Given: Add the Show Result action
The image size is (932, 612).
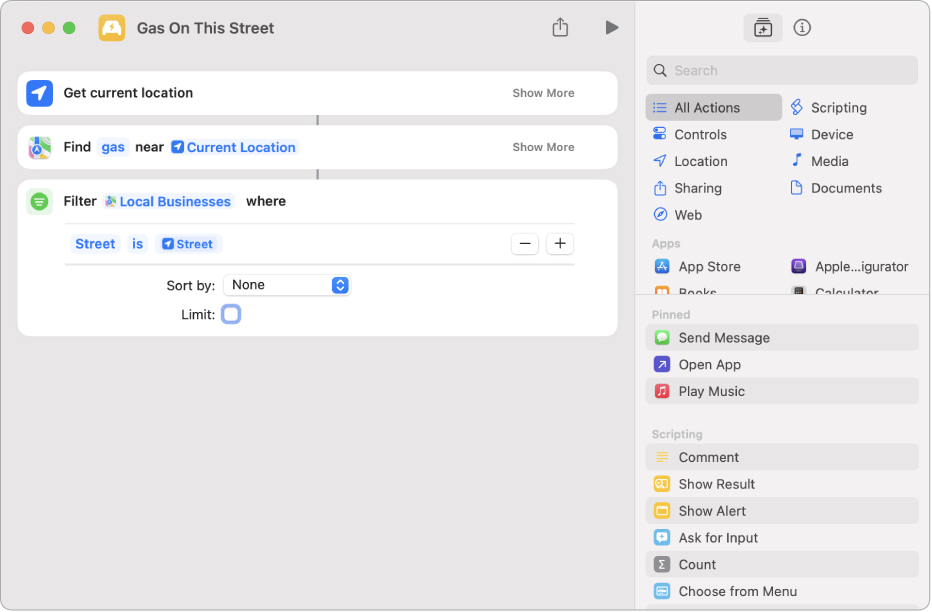Looking at the screenshot, I should 782,484.
